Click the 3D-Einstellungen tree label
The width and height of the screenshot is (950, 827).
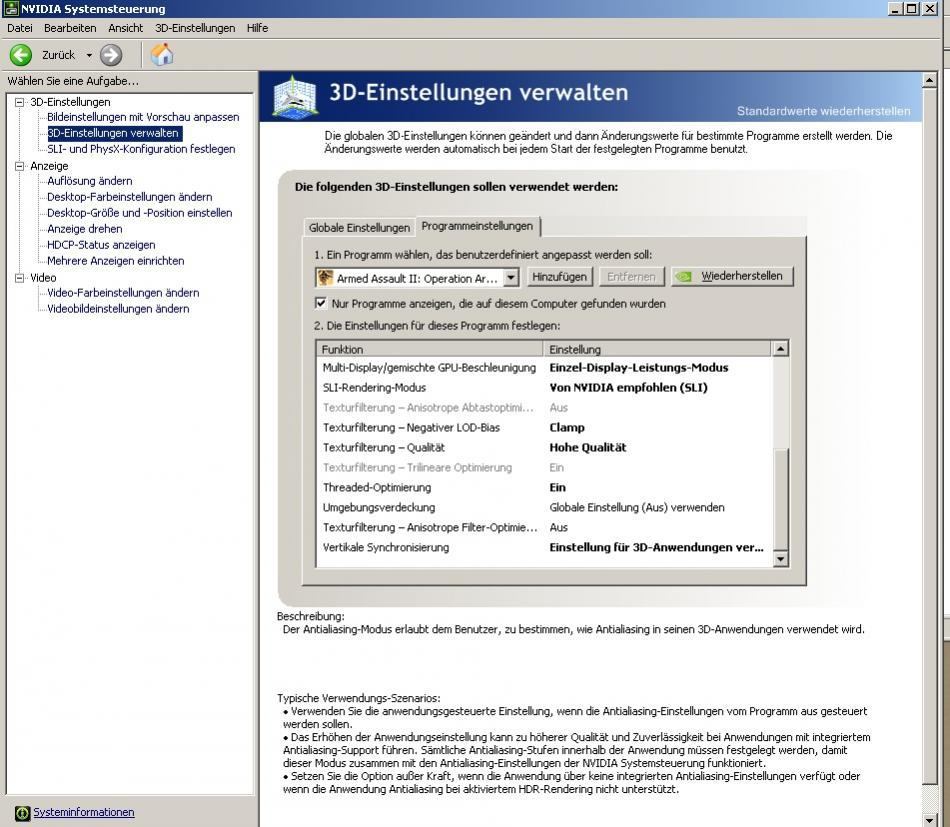tap(70, 102)
